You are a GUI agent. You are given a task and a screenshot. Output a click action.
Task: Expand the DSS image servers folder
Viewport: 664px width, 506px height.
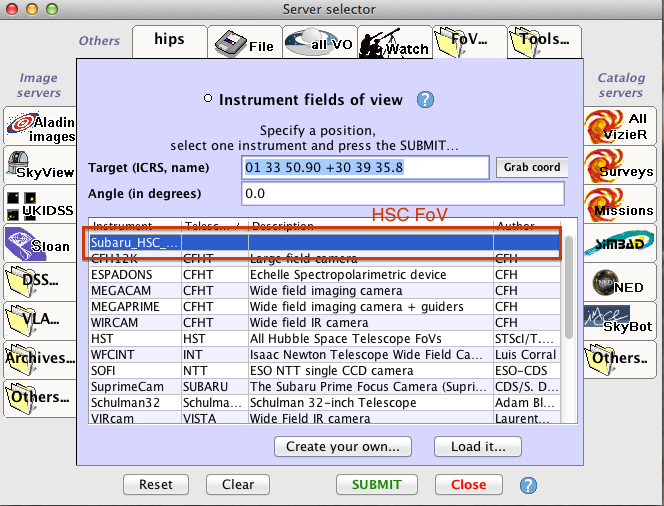(x=40, y=282)
